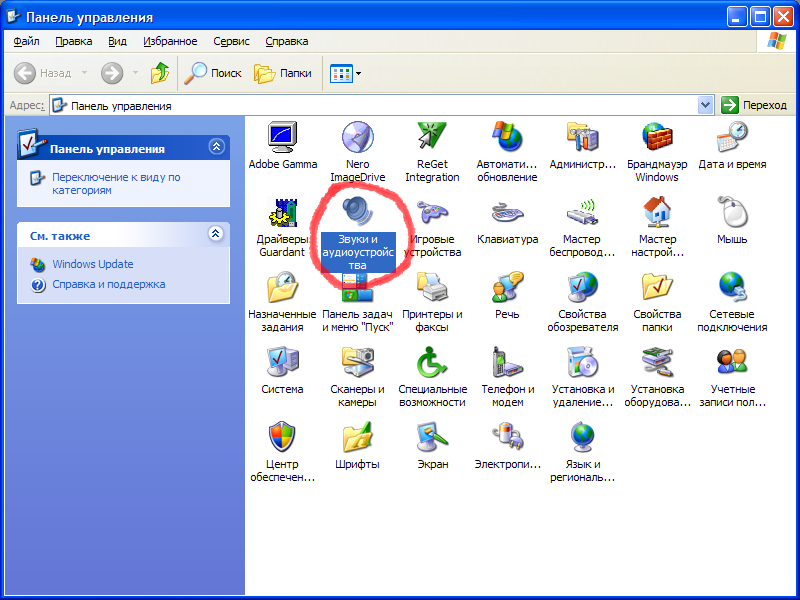
Task: Click the Views icon button in toolbar
Action: point(341,73)
